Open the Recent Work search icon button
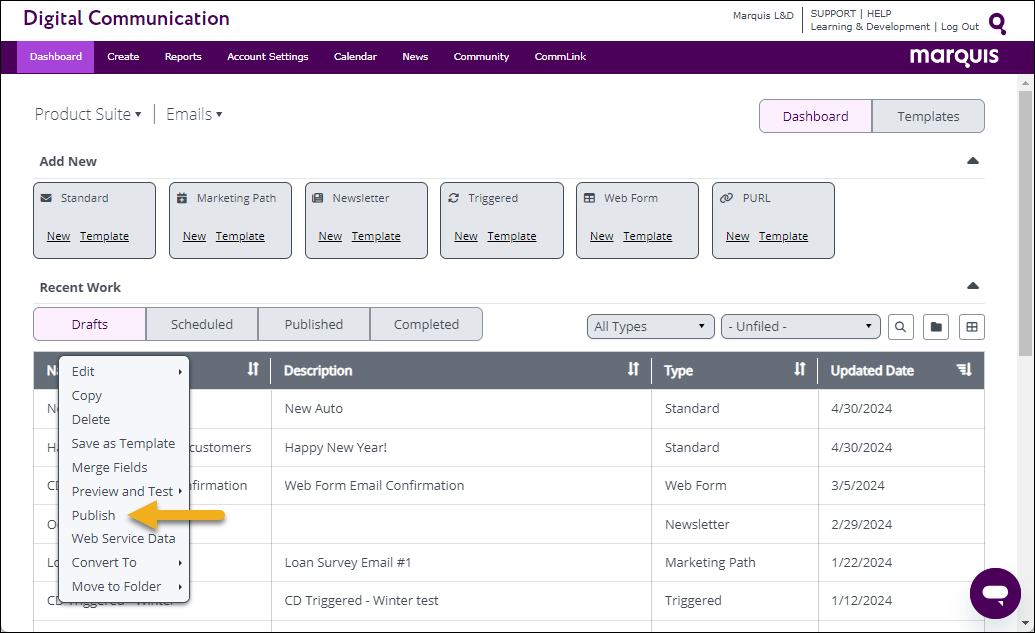The image size is (1035, 633). [900, 327]
